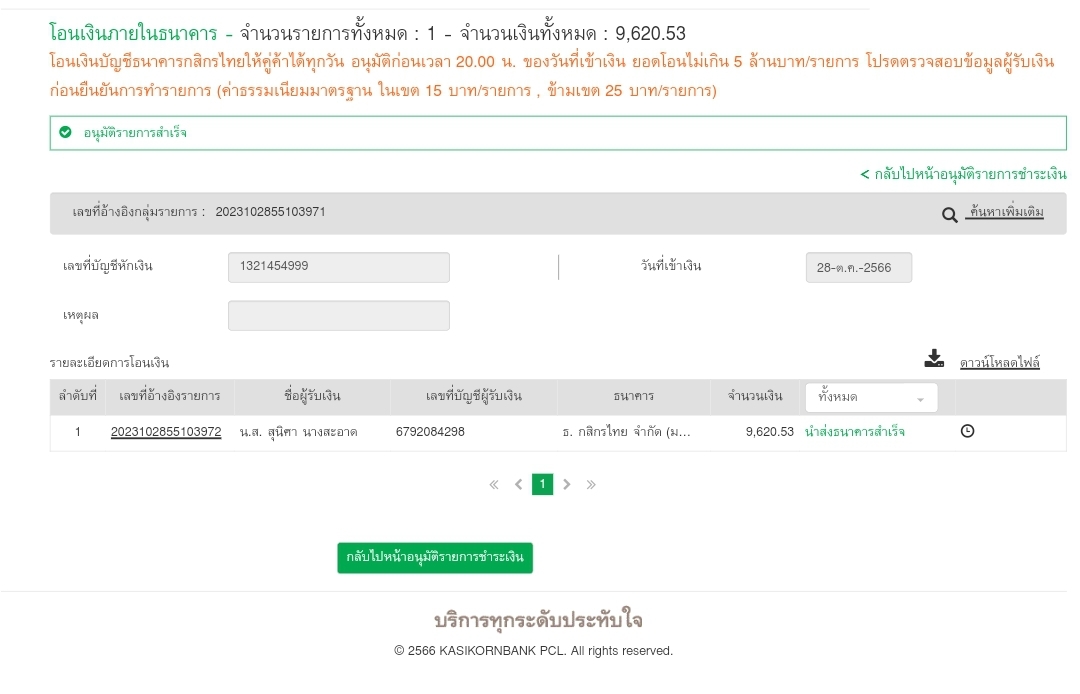The image size is (1080, 694).
Task: Click top-right กลับไปหน้าอนุมัติรายการชำระเงิน link
Action: [x=963, y=174]
